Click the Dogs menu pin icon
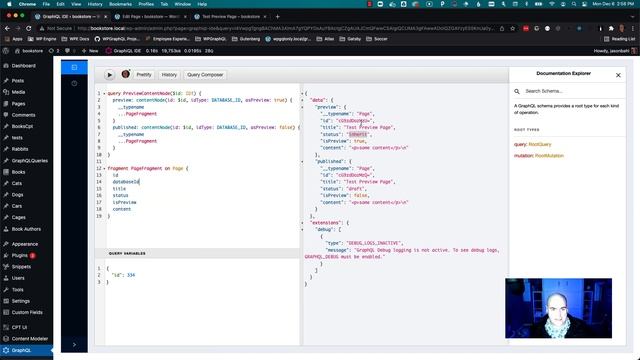 coord(6,195)
